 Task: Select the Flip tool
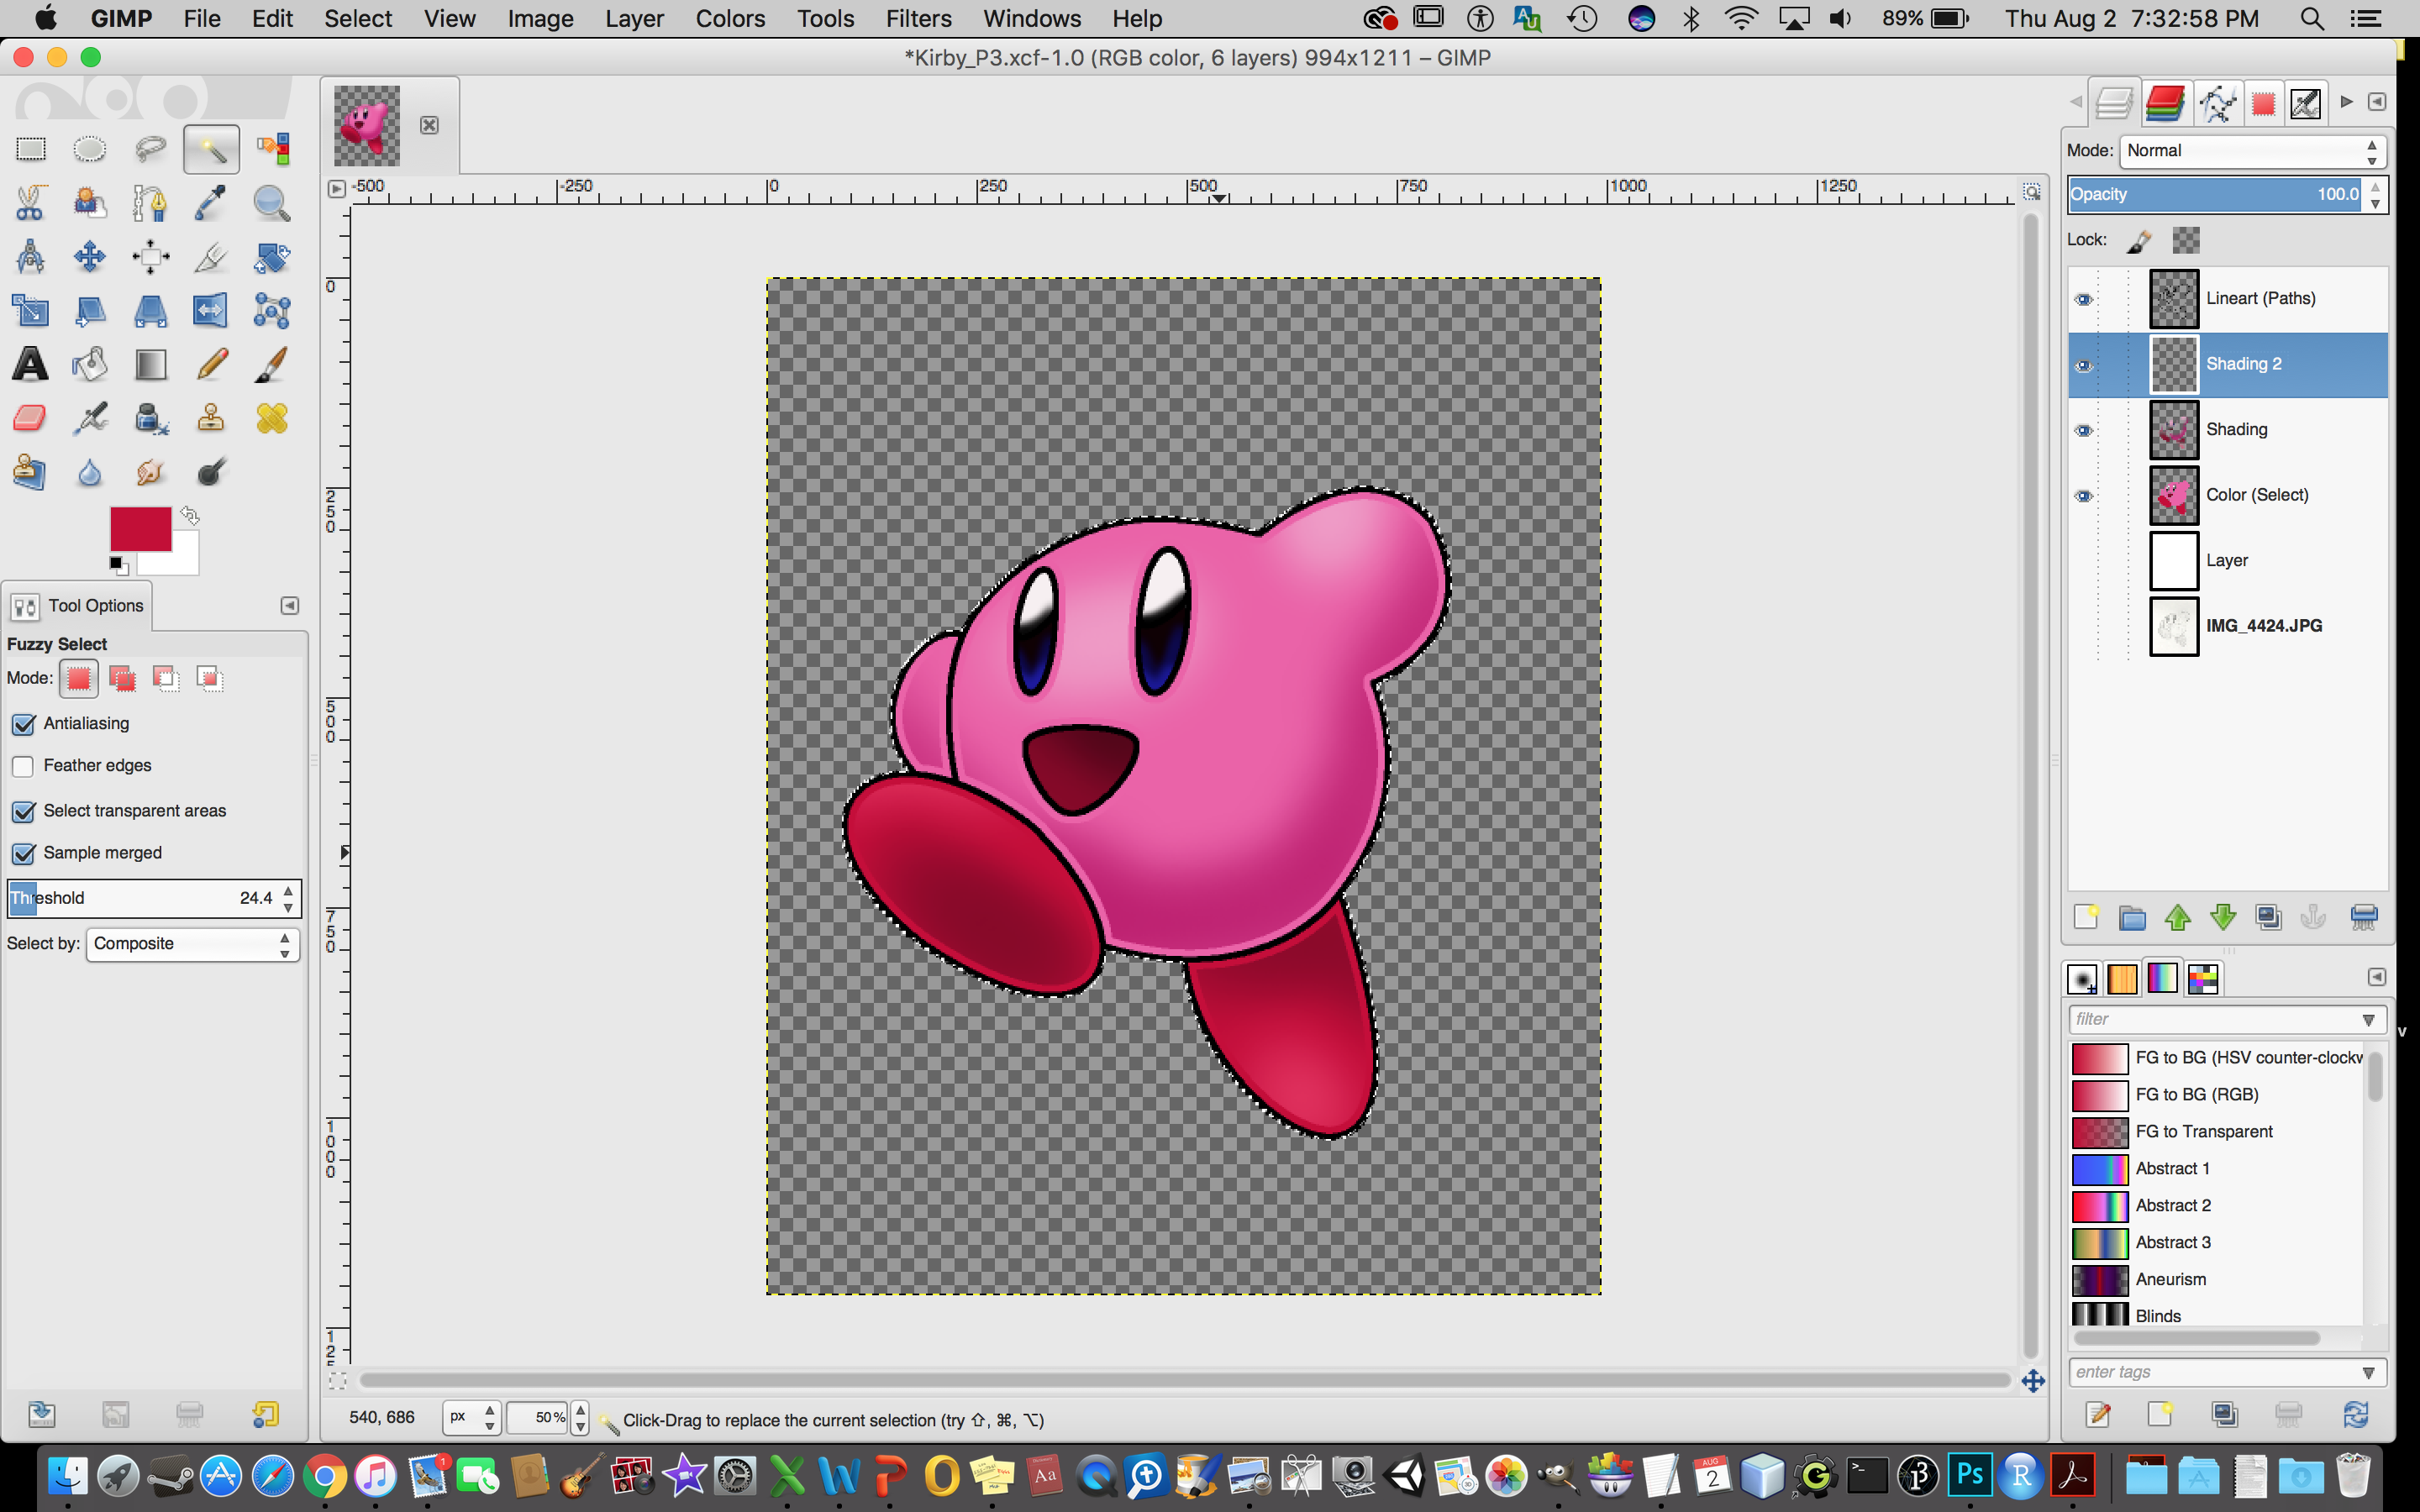[x=211, y=311]
